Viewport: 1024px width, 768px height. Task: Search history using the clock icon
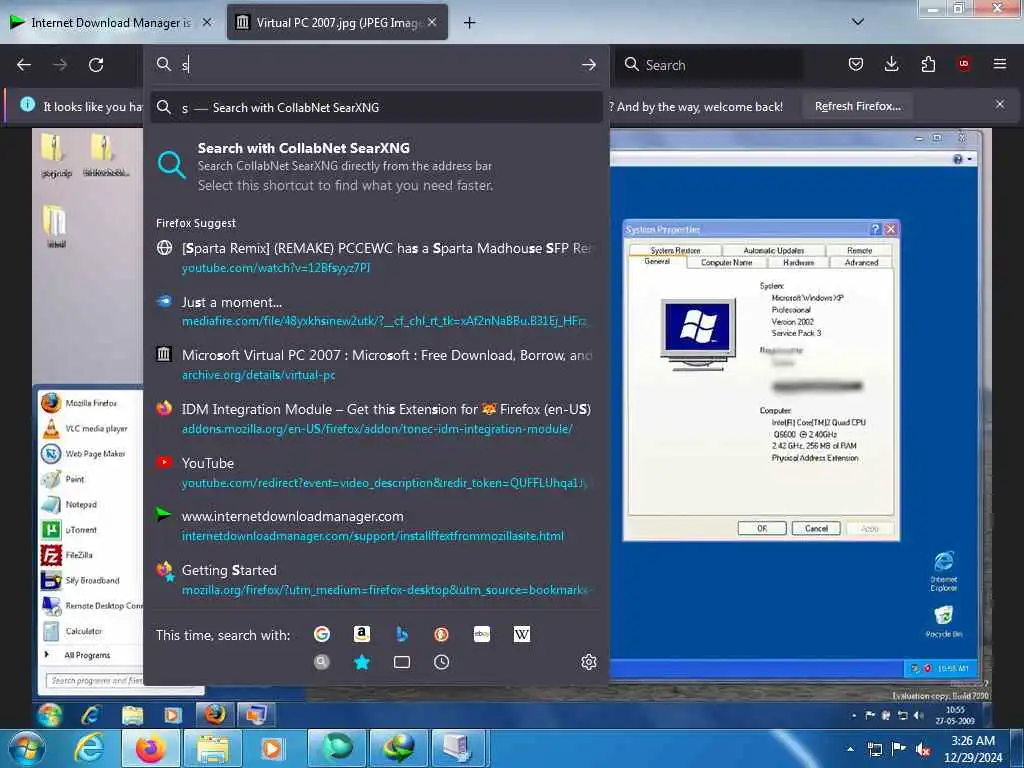click(441, 662)
